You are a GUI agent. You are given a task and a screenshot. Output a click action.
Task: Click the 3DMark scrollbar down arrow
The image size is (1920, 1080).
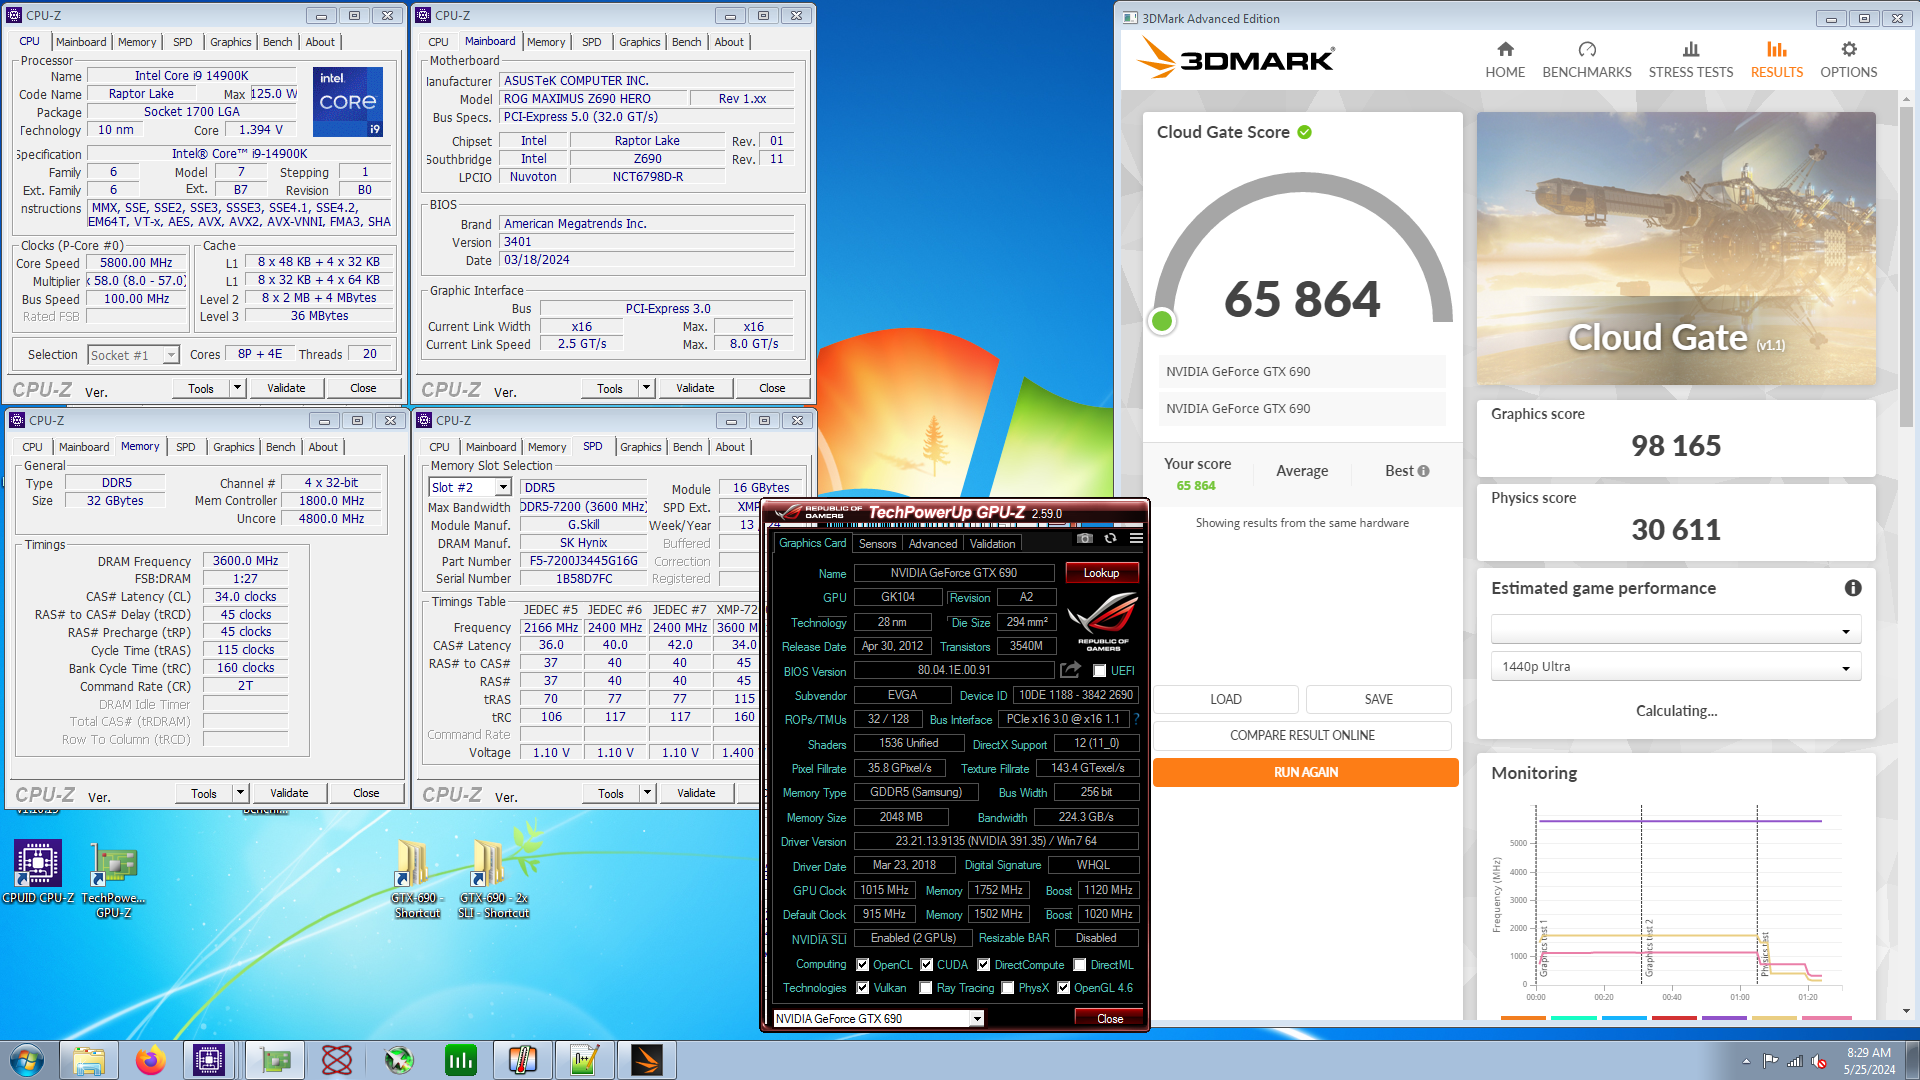1906,1011
